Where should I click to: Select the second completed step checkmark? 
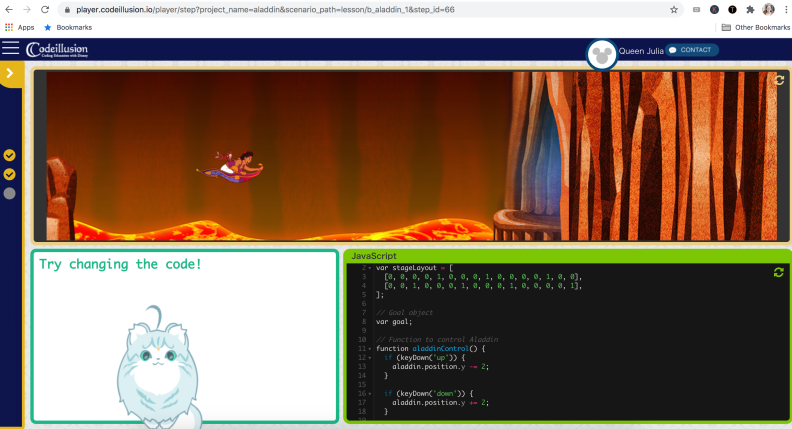[10, 174]
